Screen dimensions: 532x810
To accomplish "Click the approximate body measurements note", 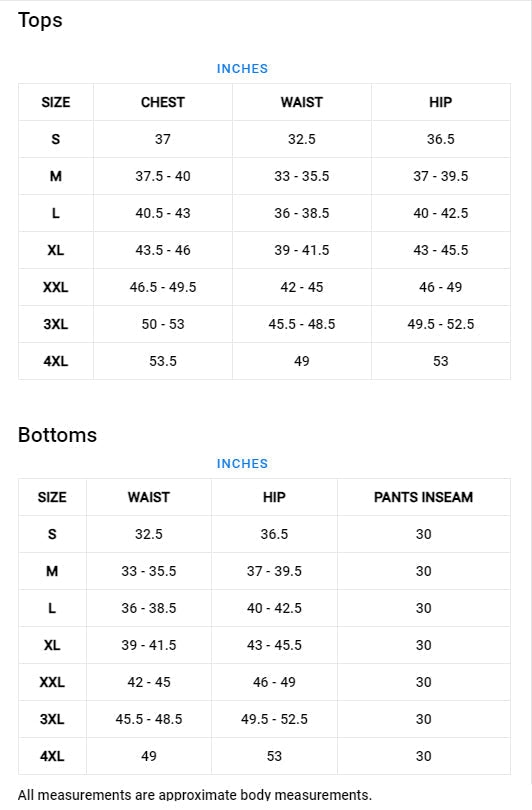I will 195,795.
